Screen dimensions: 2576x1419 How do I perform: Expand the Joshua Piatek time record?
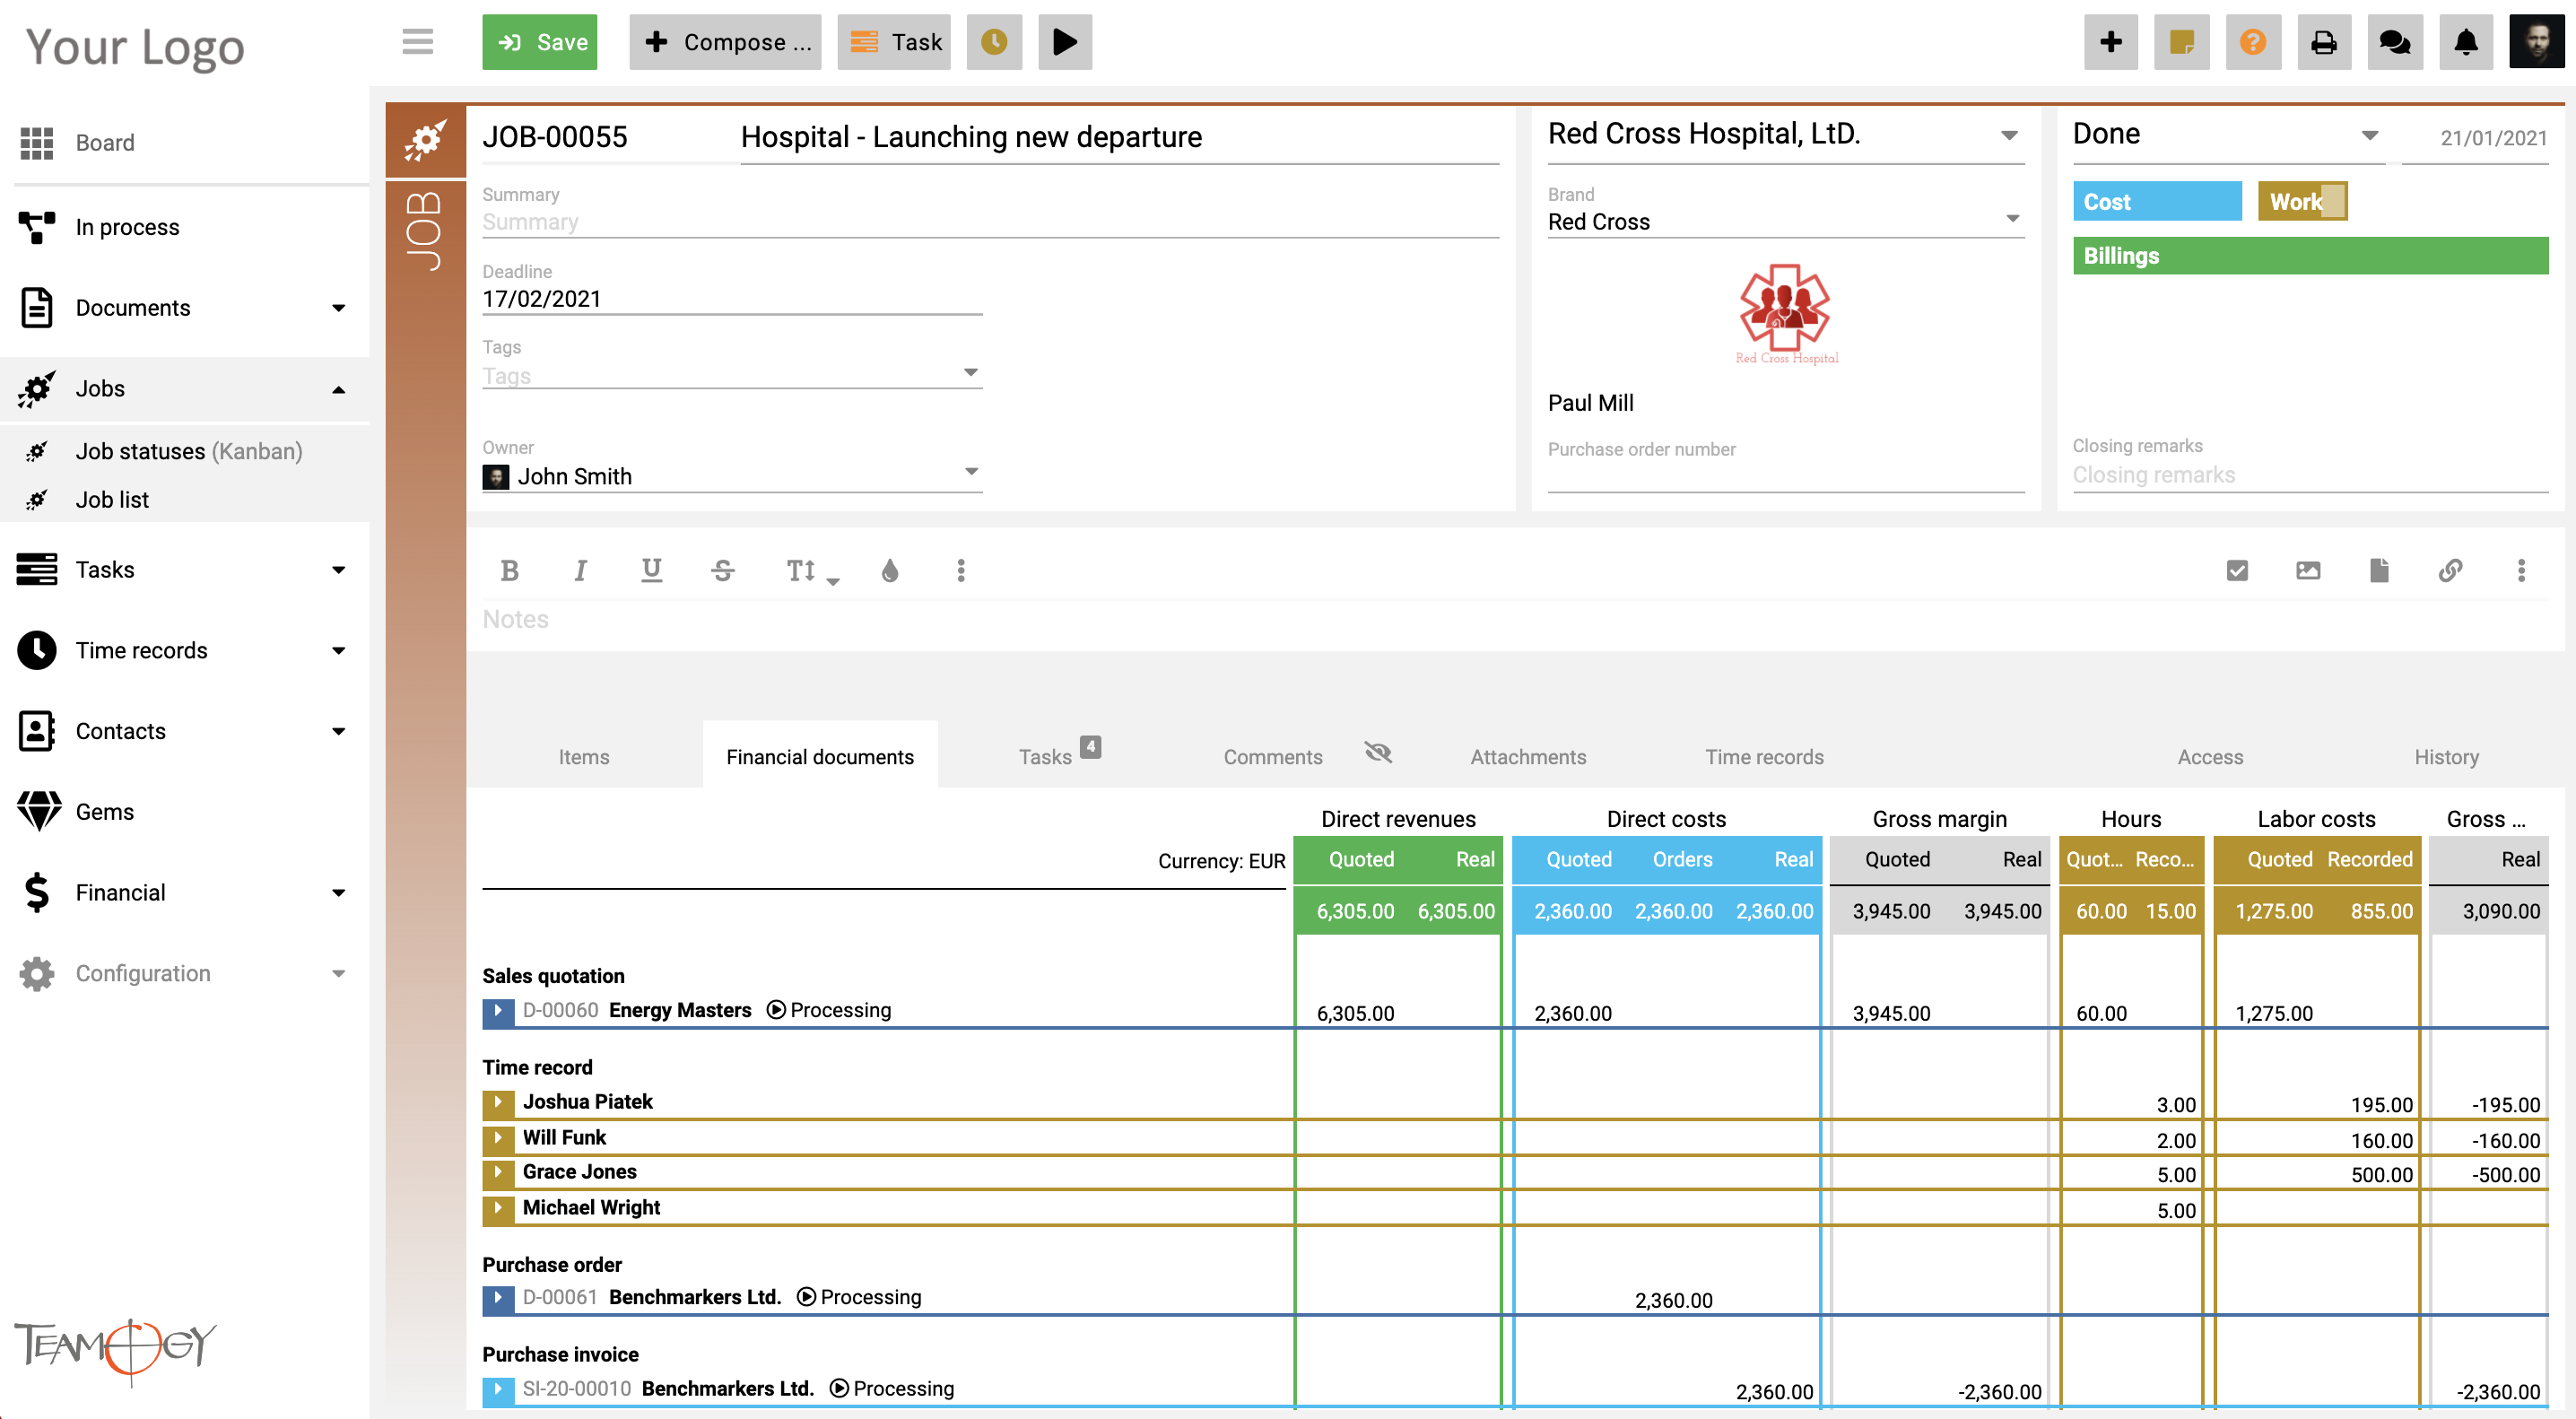(497, 1103)
